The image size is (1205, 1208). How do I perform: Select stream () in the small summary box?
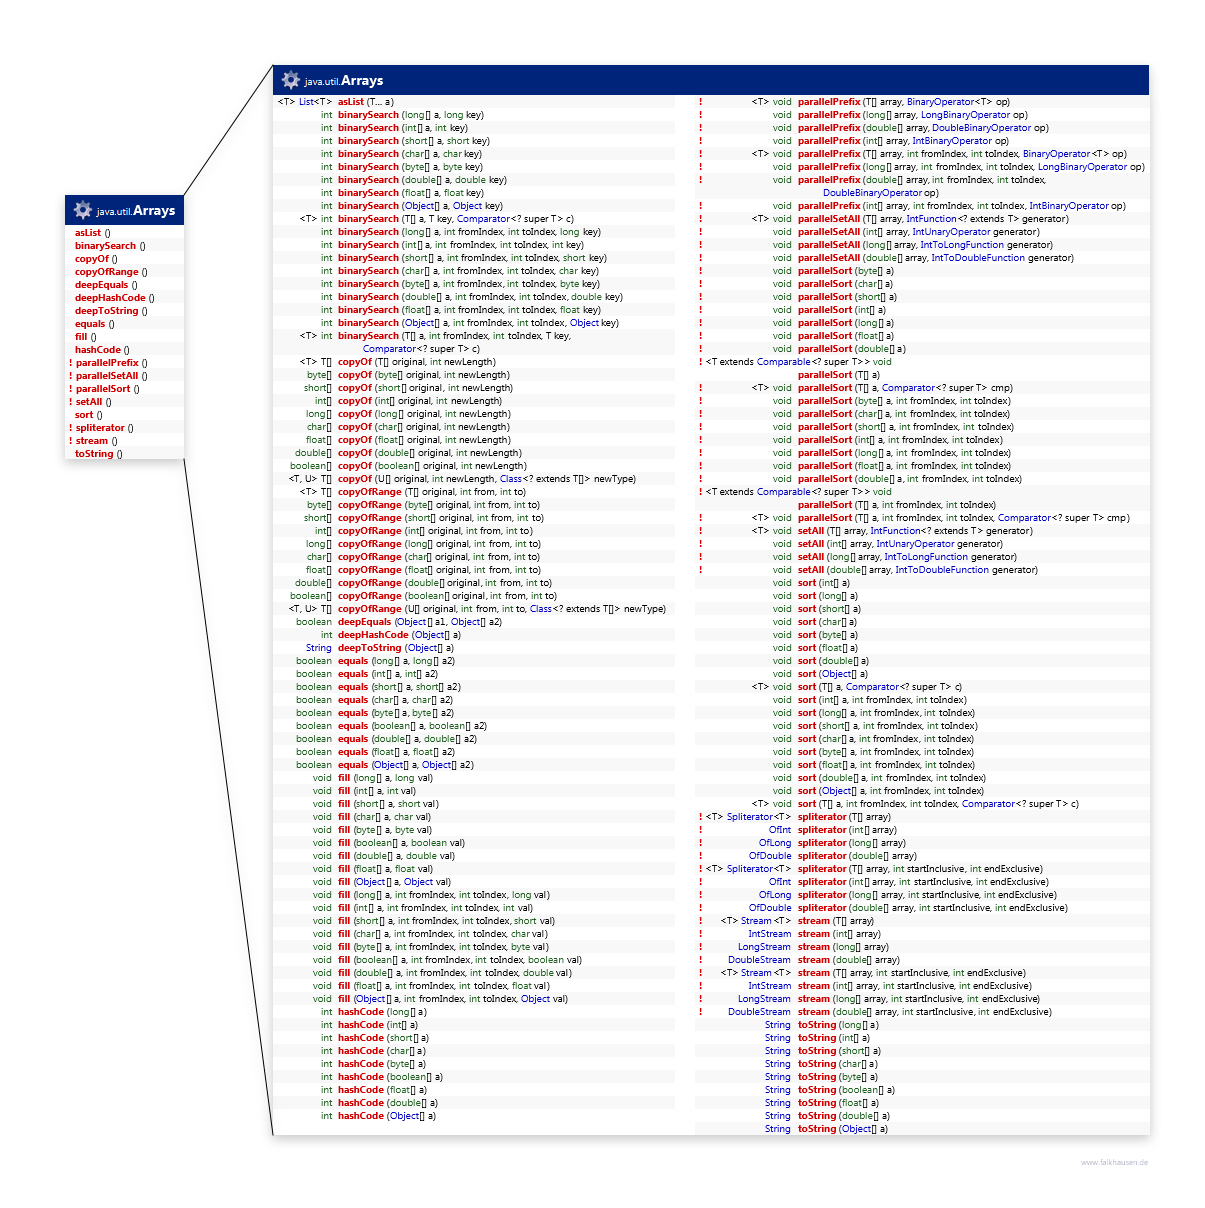click(97, 441)
